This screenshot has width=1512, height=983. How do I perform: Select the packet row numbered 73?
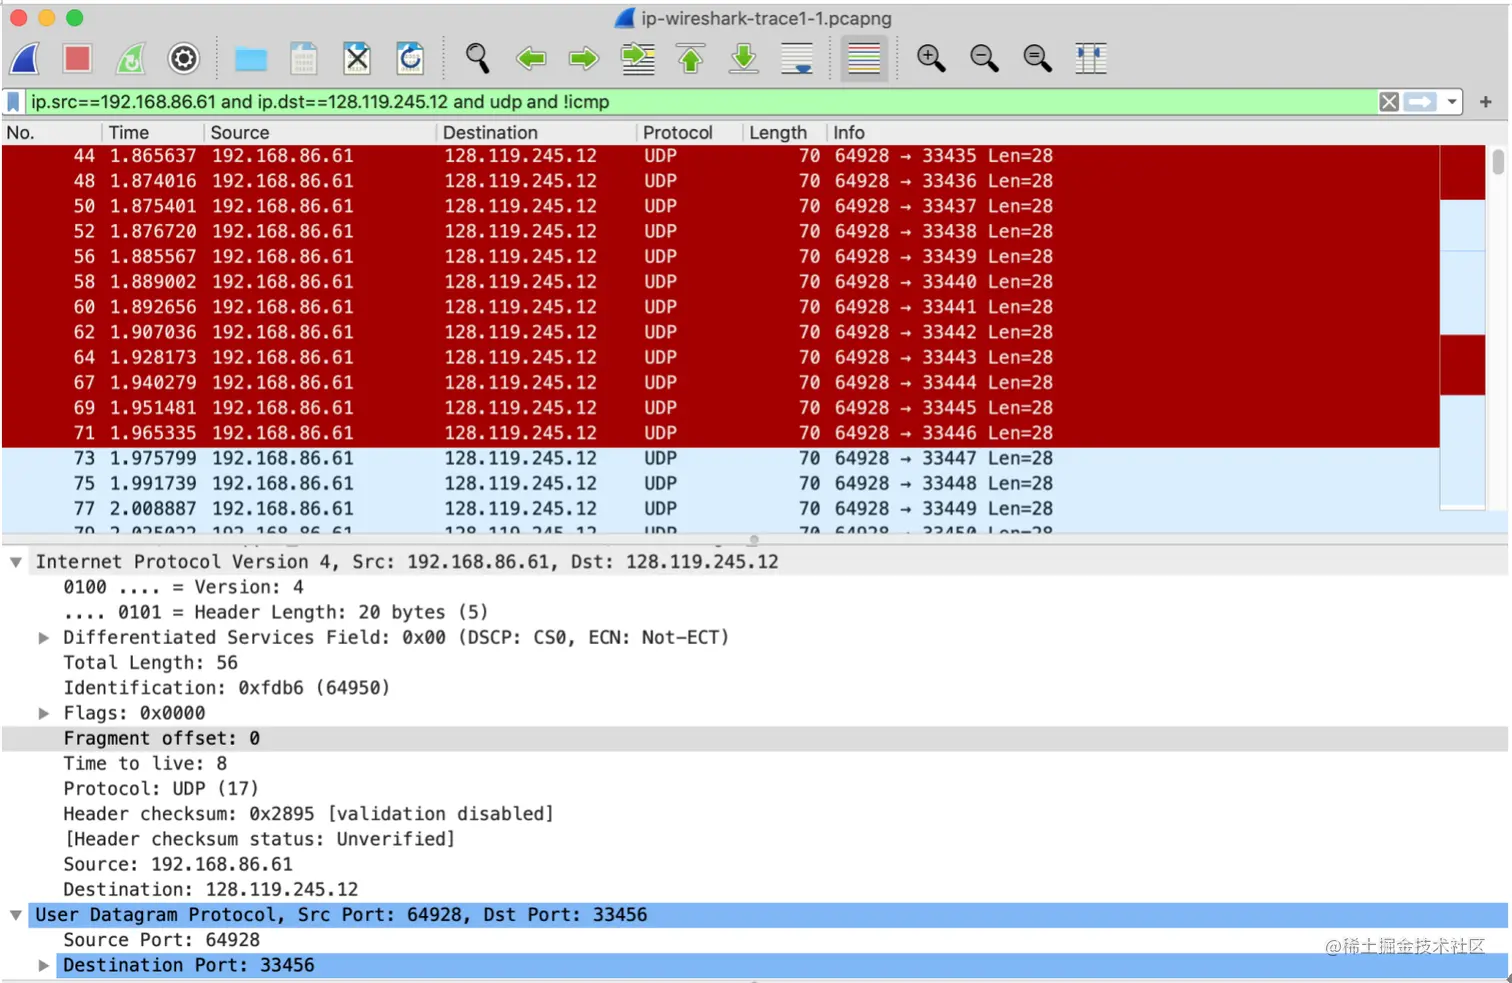tap(400, 458)
